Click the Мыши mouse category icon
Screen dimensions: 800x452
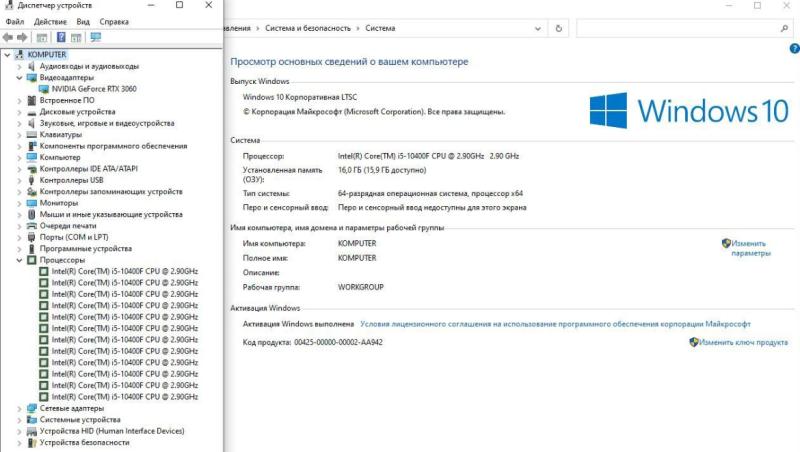(32, 214)
